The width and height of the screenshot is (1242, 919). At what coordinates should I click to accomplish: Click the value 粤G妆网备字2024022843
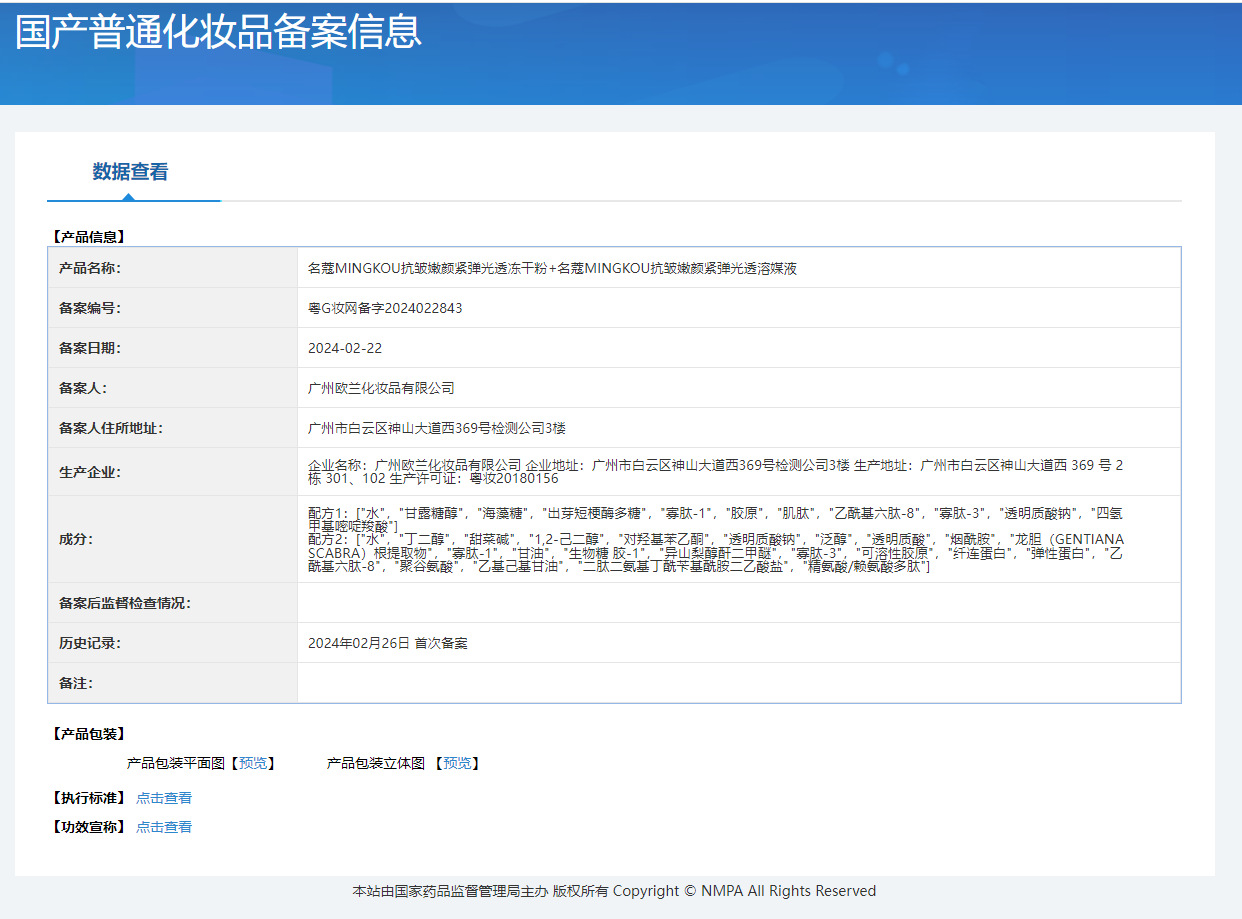coord(385,308)
